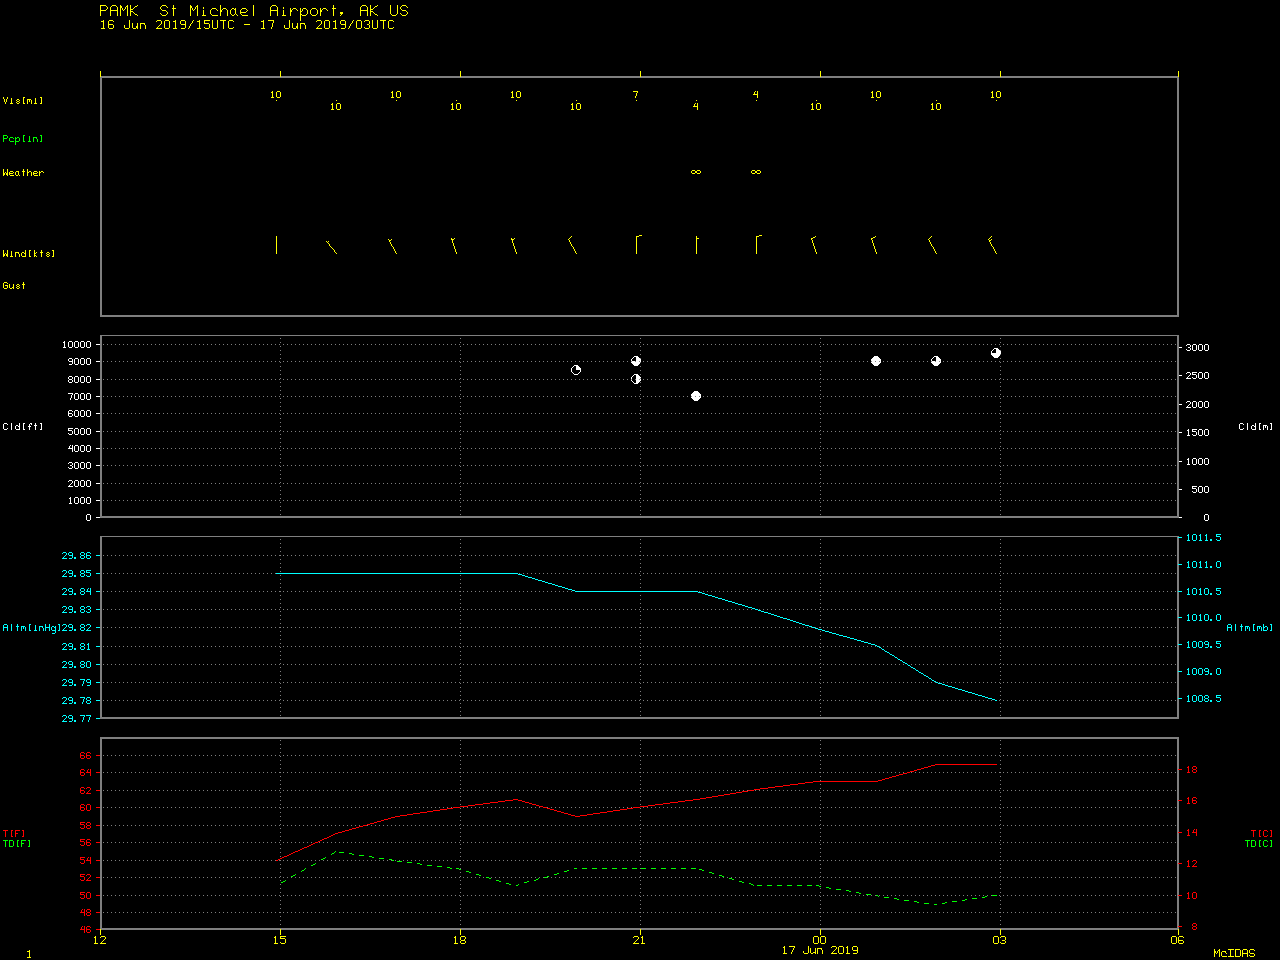This screenshot has height=960, width=1280.
Task: Select the cloud symbol plotted at 8000 ft
Action: pos(636,379)
